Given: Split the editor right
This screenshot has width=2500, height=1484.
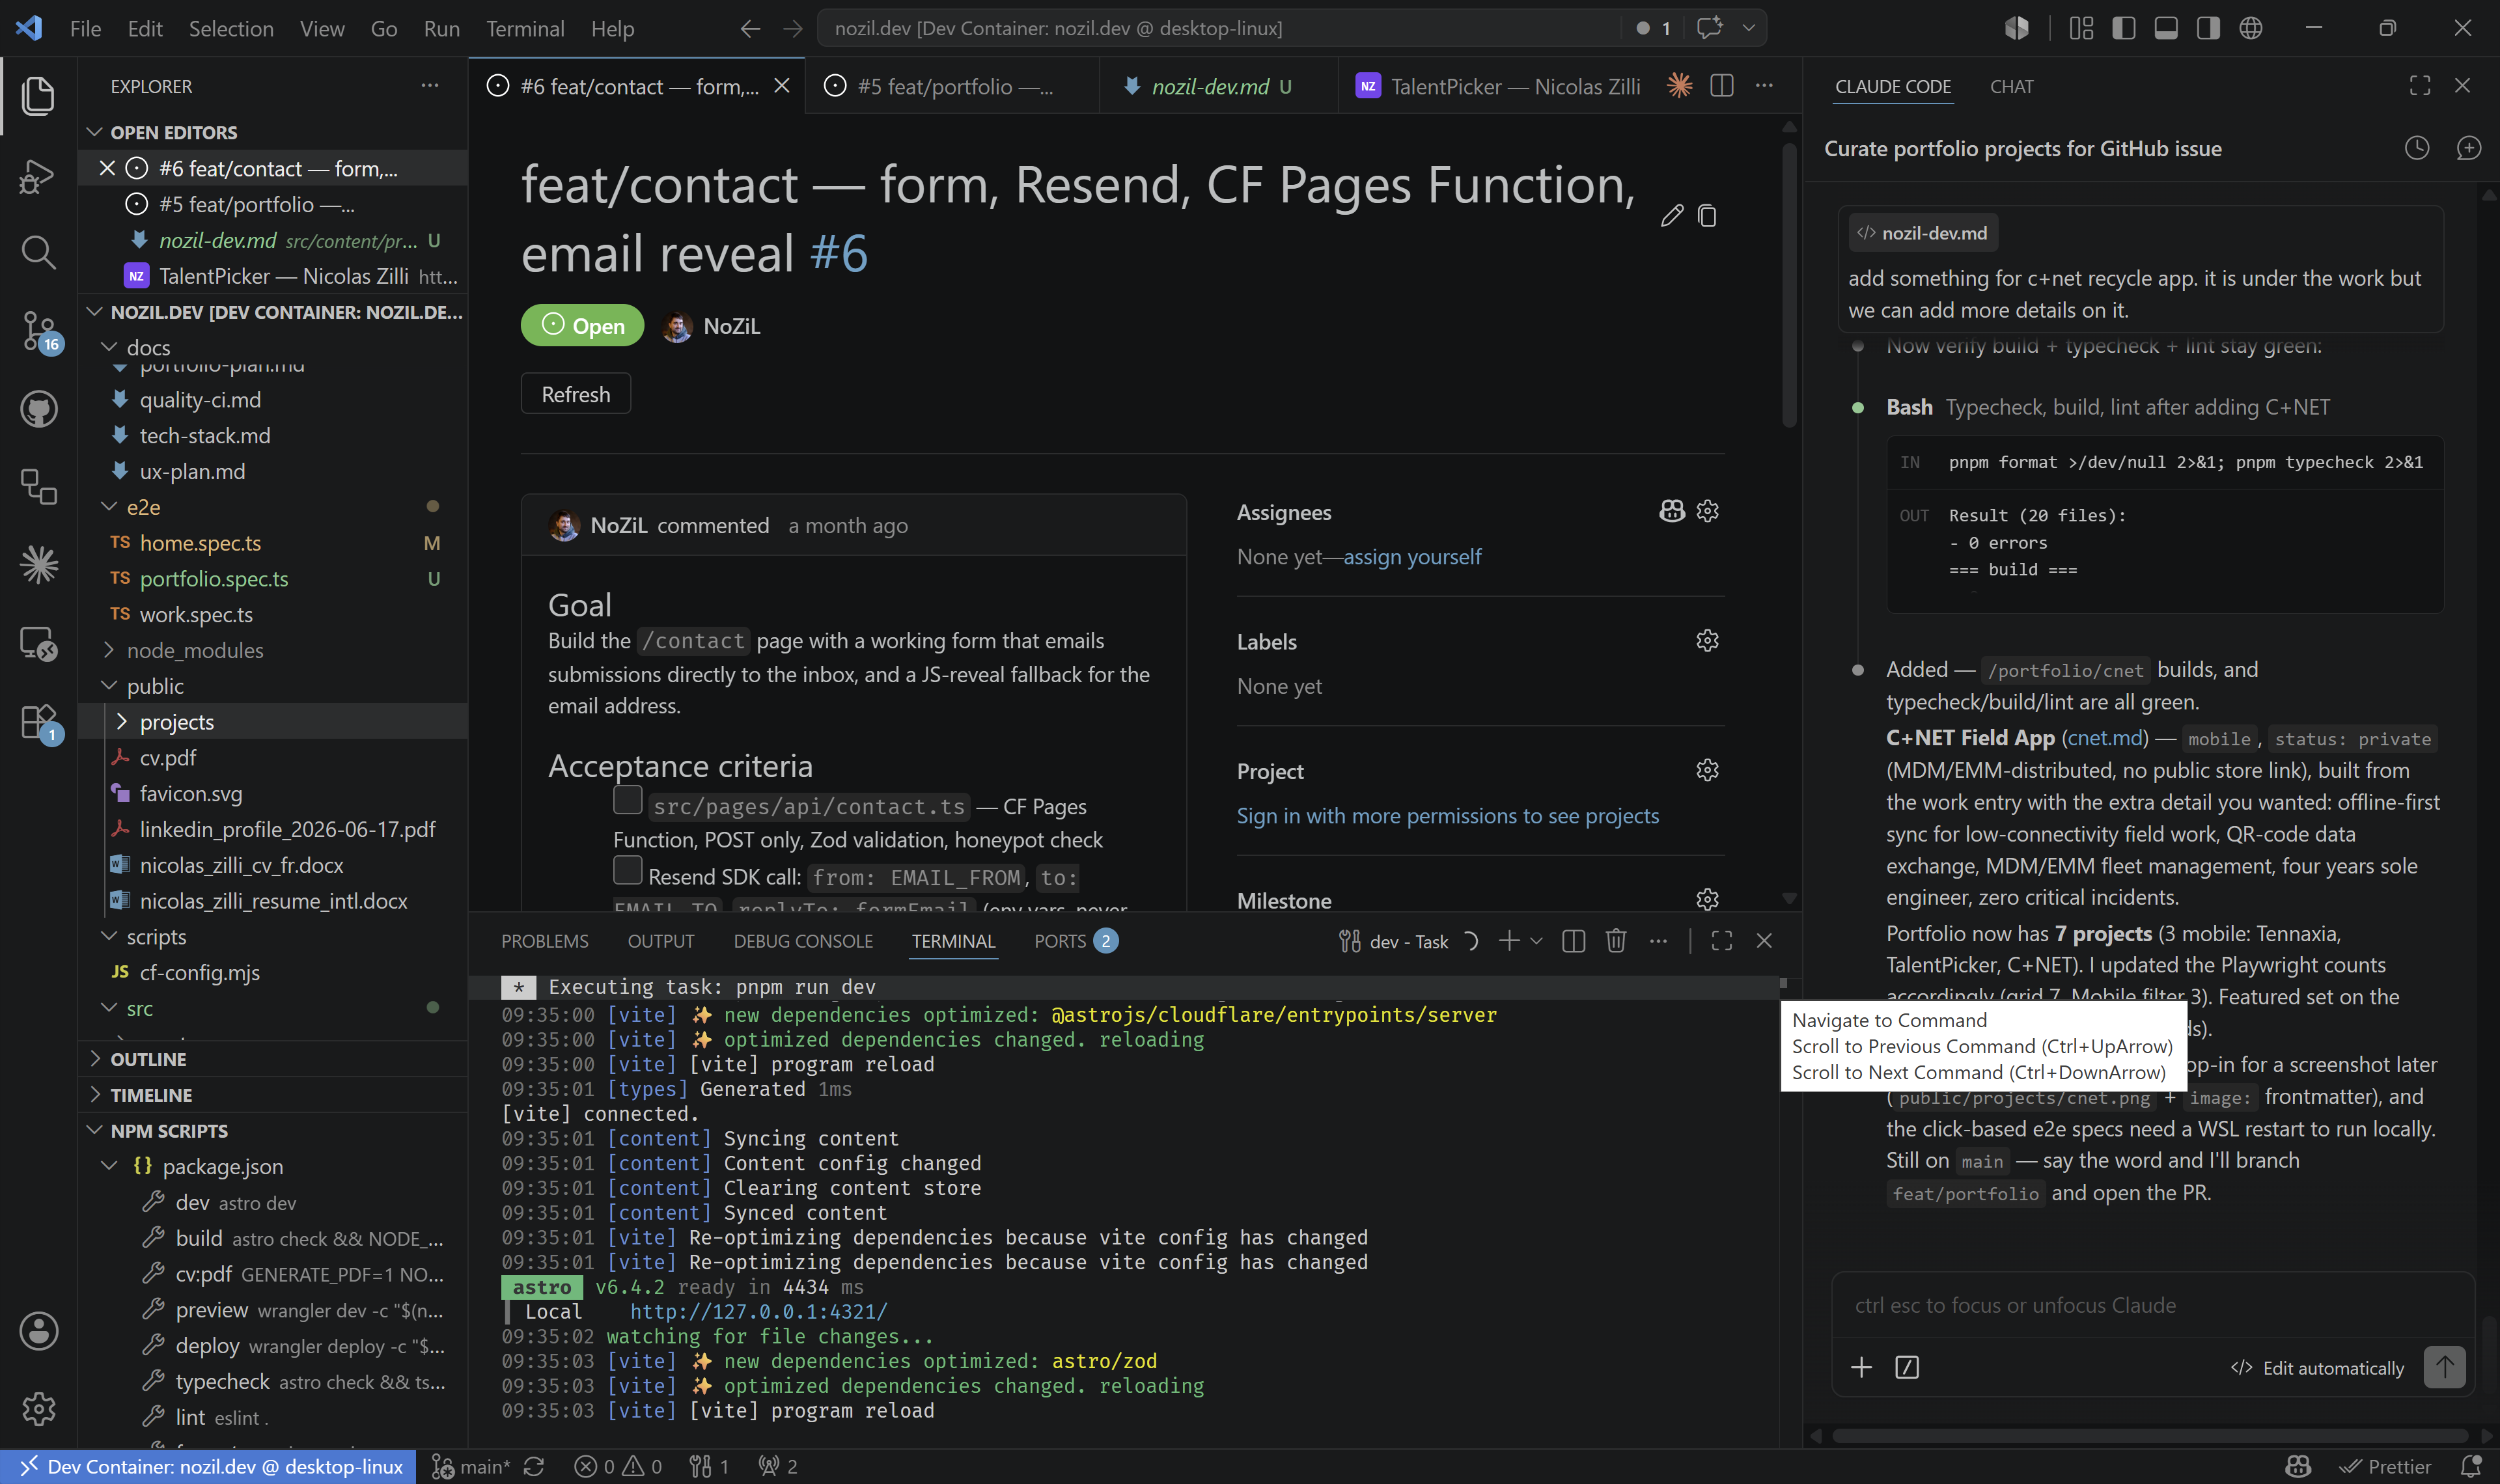Looking at the screenshot, I should click(x=1722, y=86).
